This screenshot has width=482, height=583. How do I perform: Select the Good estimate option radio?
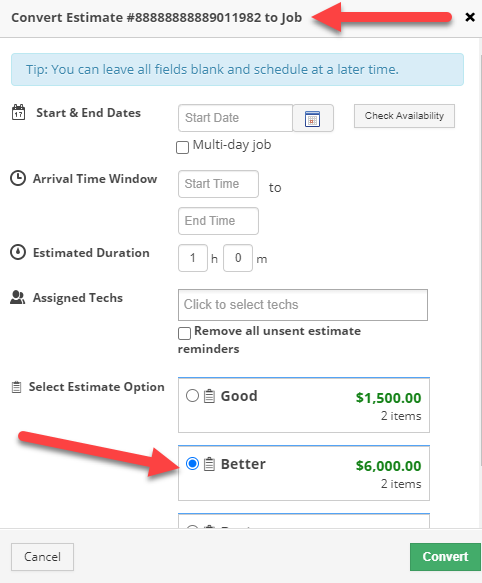coord(192,396)
